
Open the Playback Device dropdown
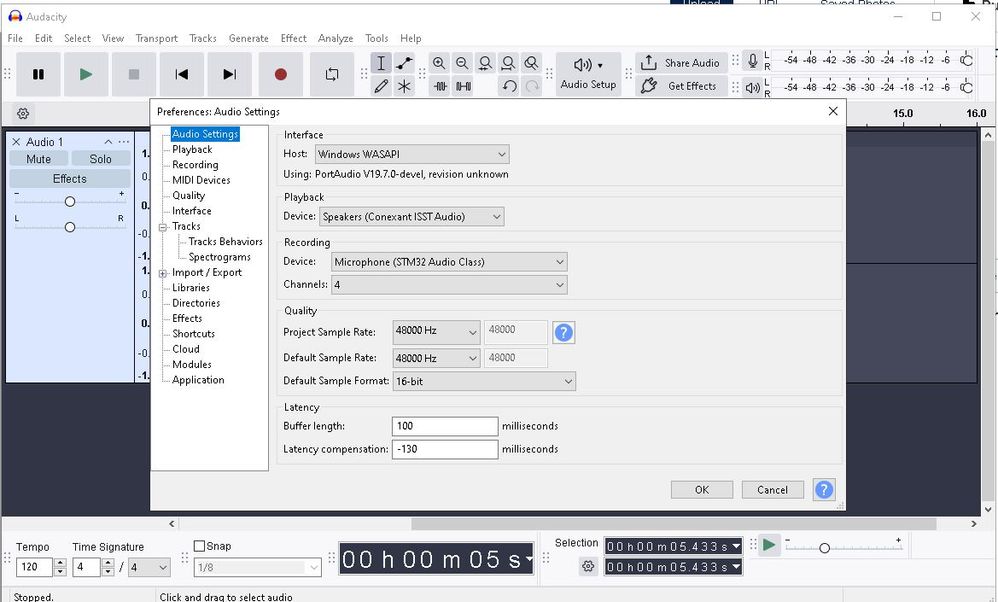click(x=412, y=216)
